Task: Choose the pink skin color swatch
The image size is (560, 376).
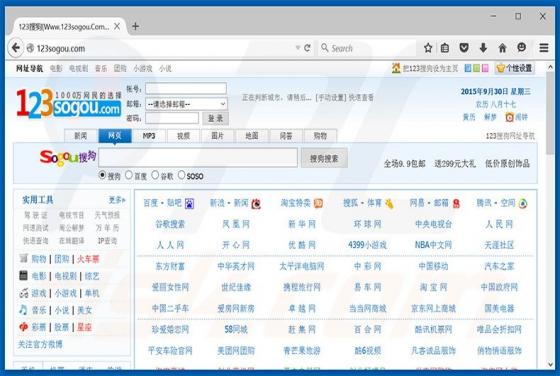Action: pyautogui.click(x=485, y=68)
